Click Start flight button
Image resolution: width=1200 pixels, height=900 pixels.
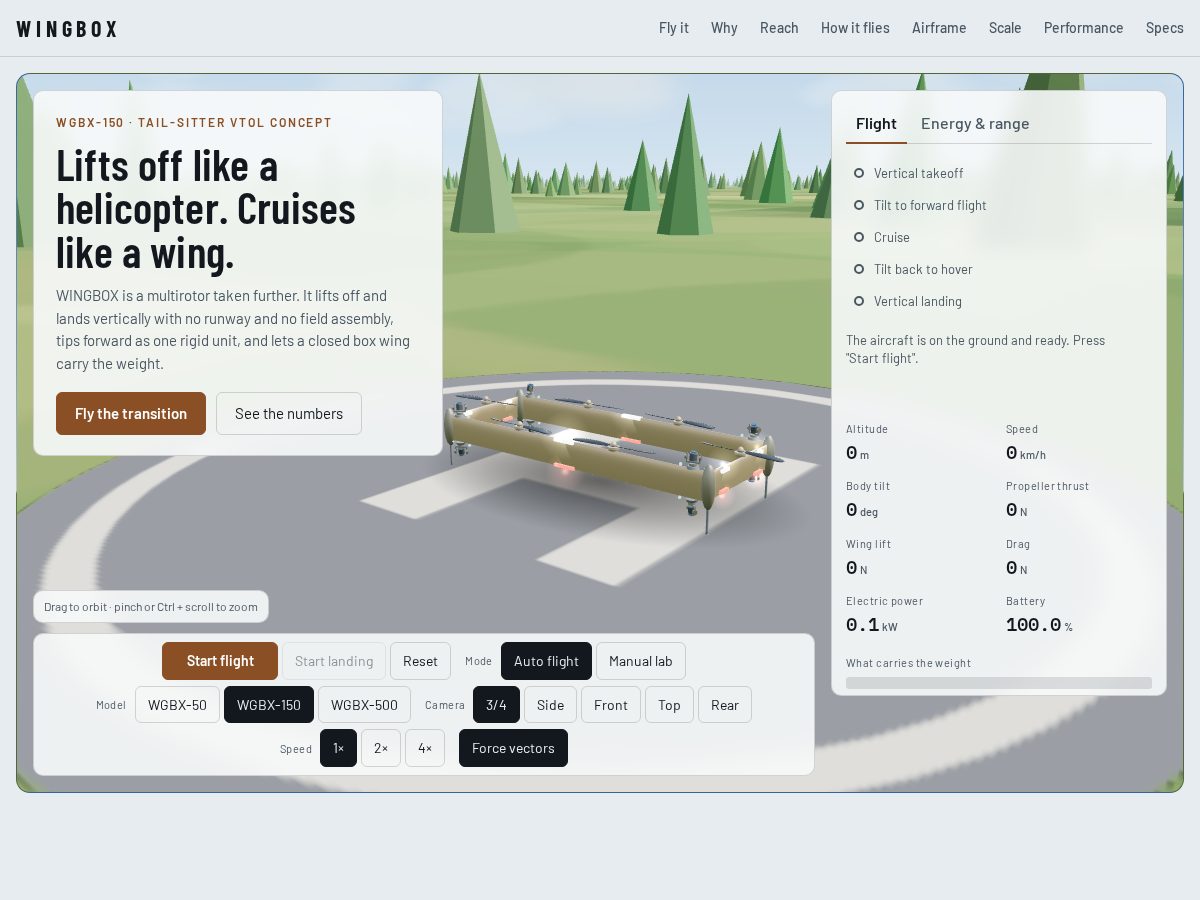(220, 661)
